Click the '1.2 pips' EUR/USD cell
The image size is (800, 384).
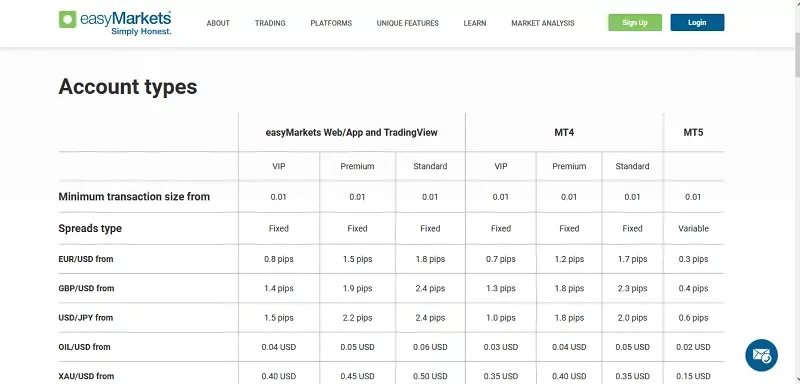pos(569,259)
